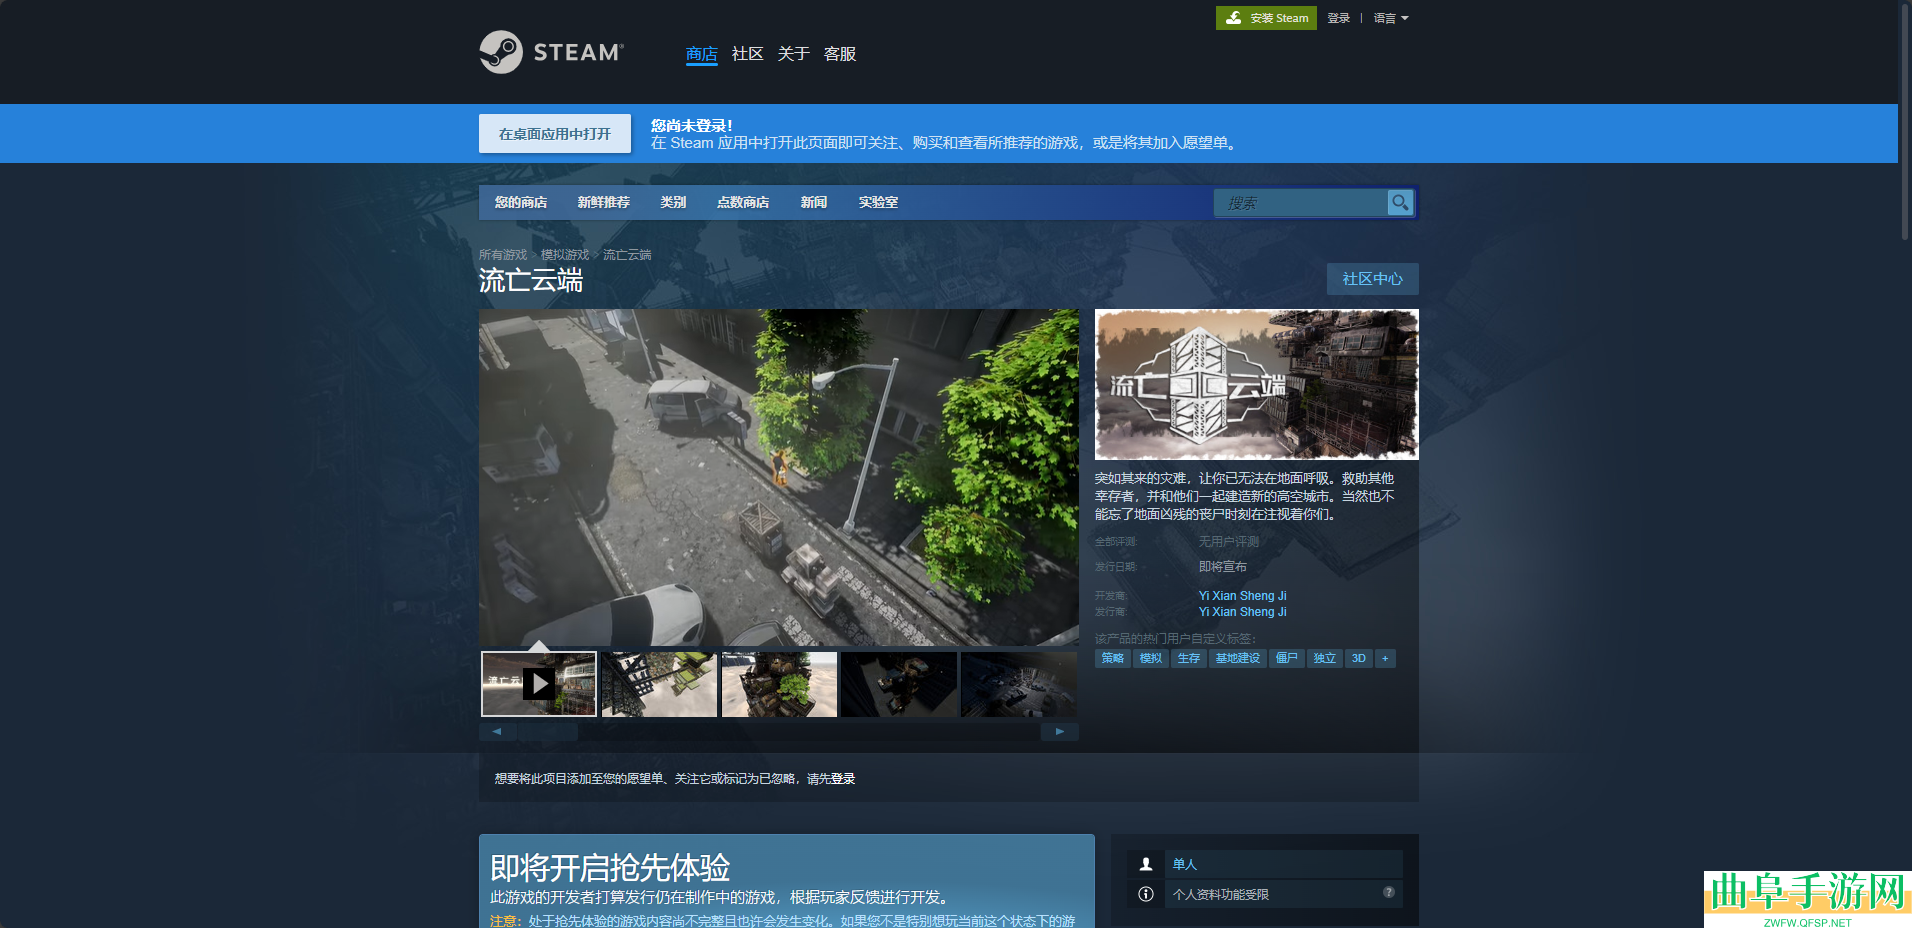Click the 策略 tag
The image size is (1912, 928).
(x=1113, y=658)
